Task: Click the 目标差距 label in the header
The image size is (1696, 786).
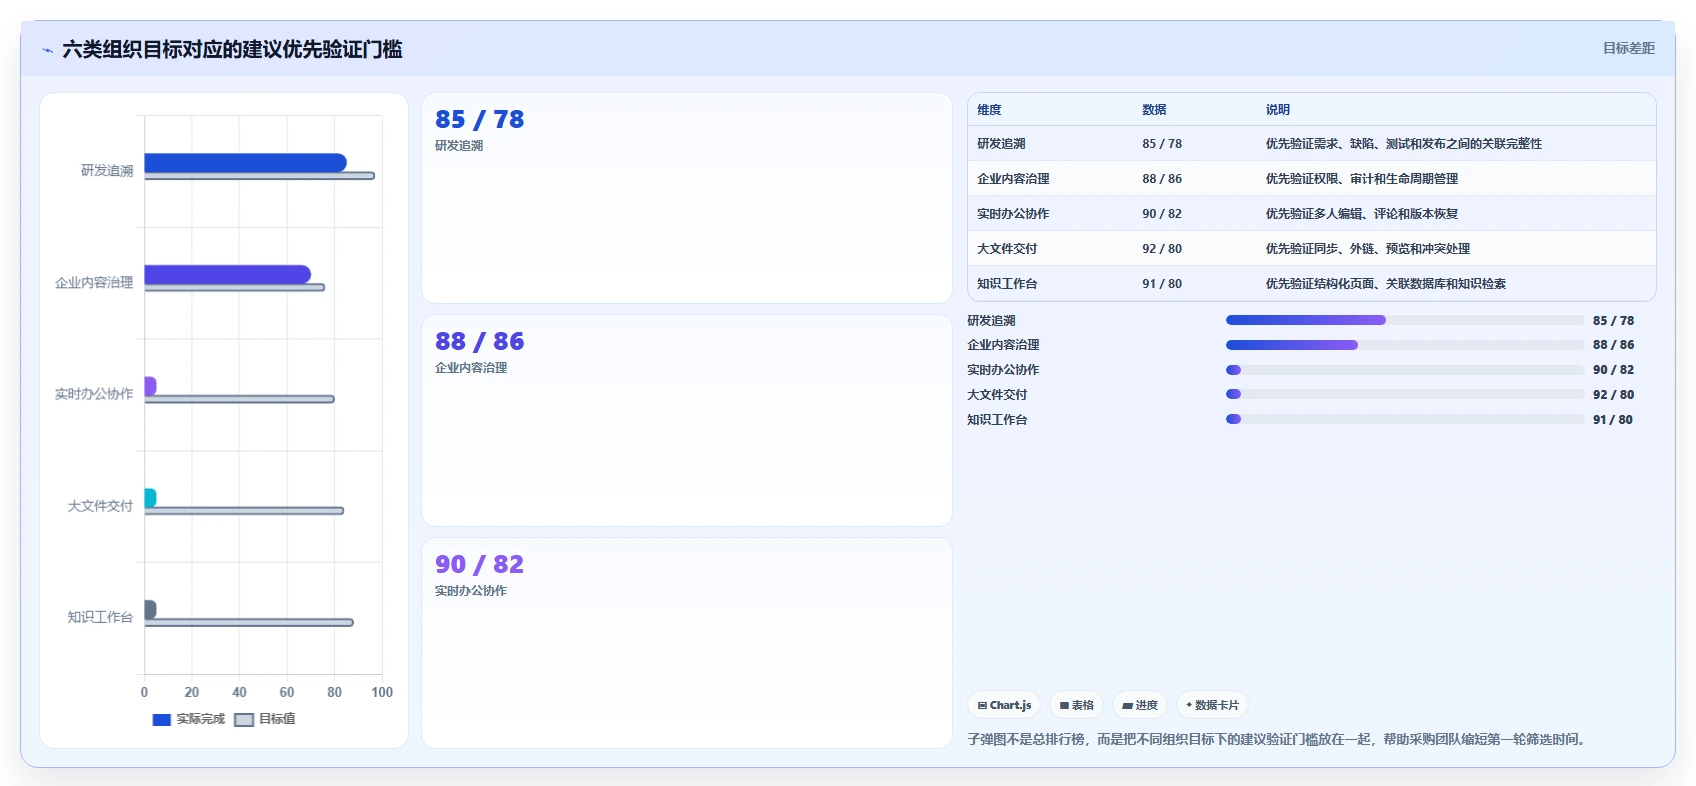Action: click(1628, 48)
